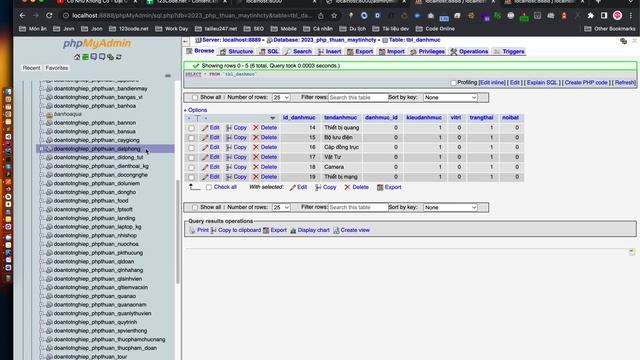Reload the page with browser refresh
Viewport: 640px width, 360px height.
click(49, 16)
